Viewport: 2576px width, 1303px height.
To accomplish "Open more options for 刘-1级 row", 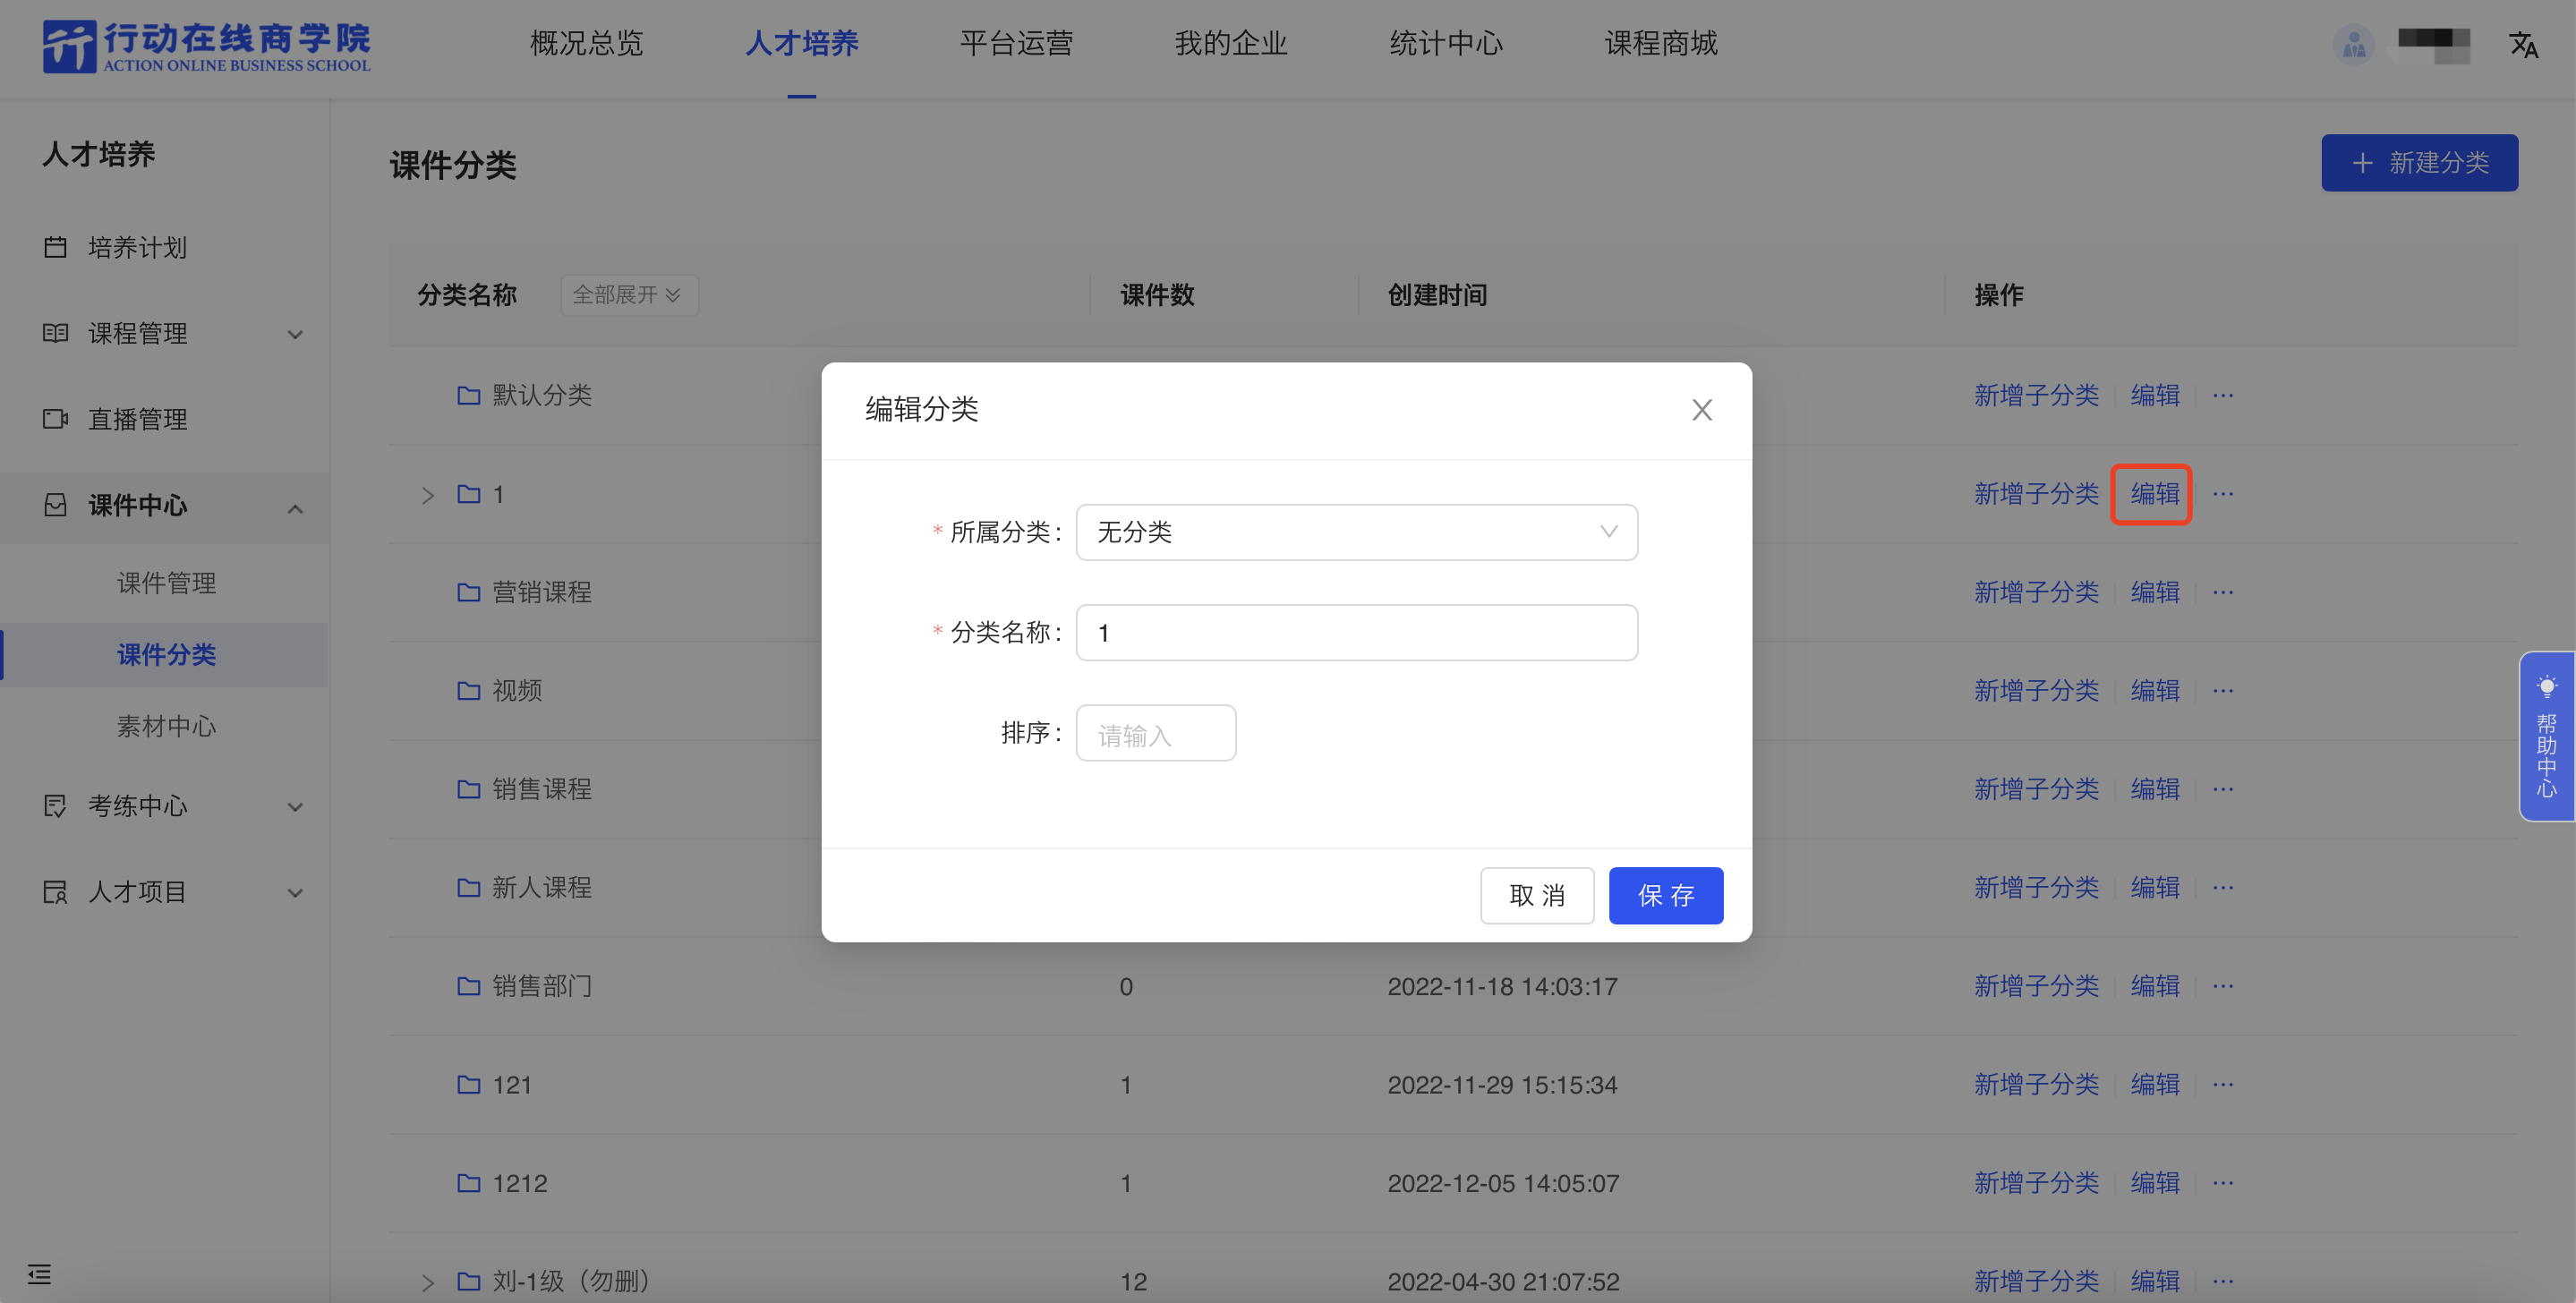I will [2223, 1282].
